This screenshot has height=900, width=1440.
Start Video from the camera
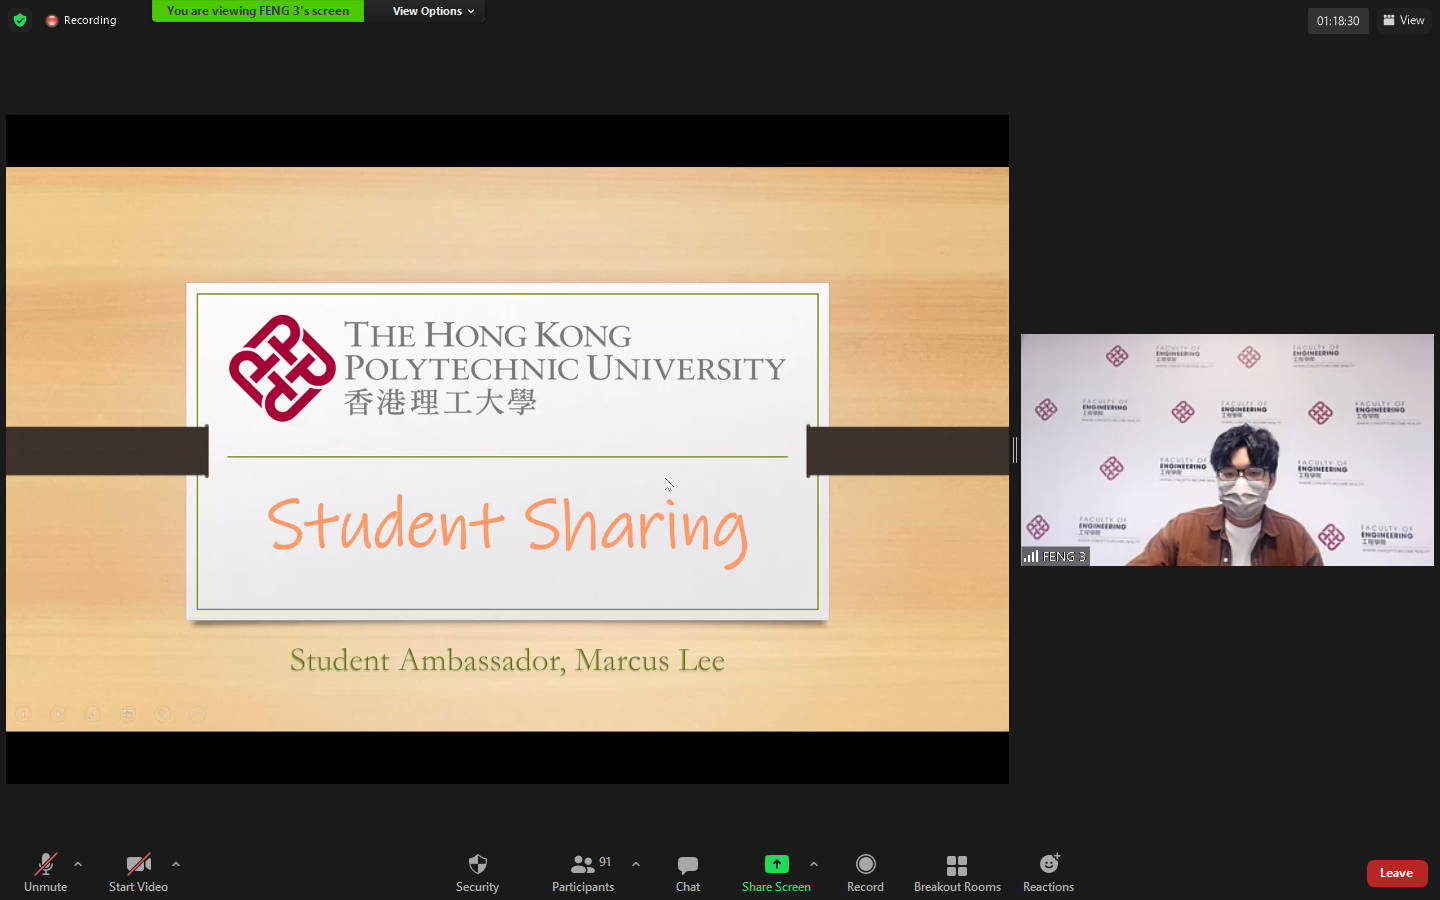tap(138, 872)
